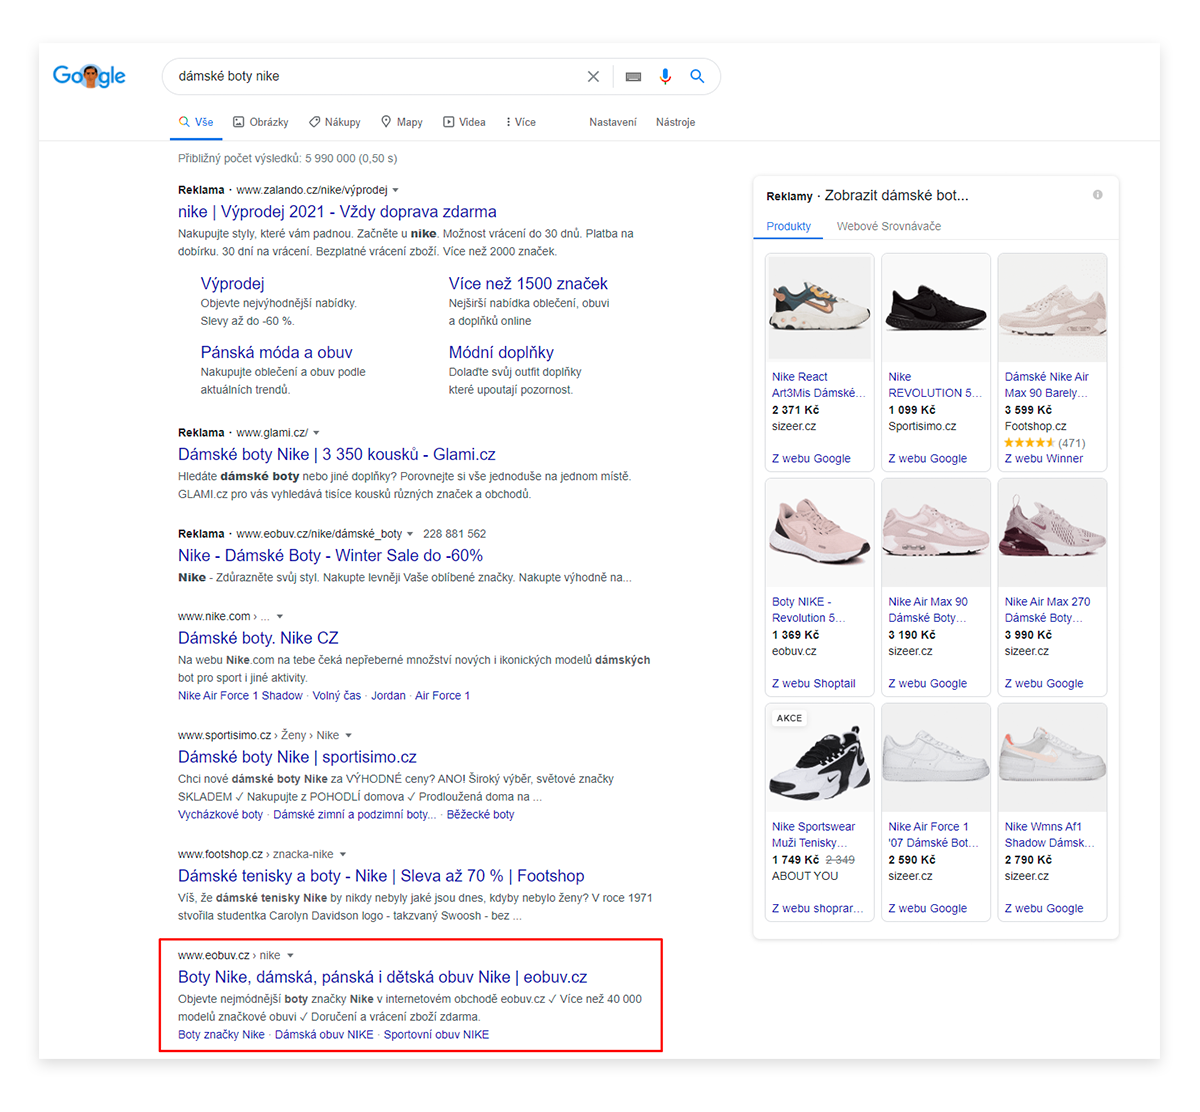This screenshot has height=1112, width=1200.
Task: Expand arrow next to glami.cz ad URL
Action: coord(316,433)
